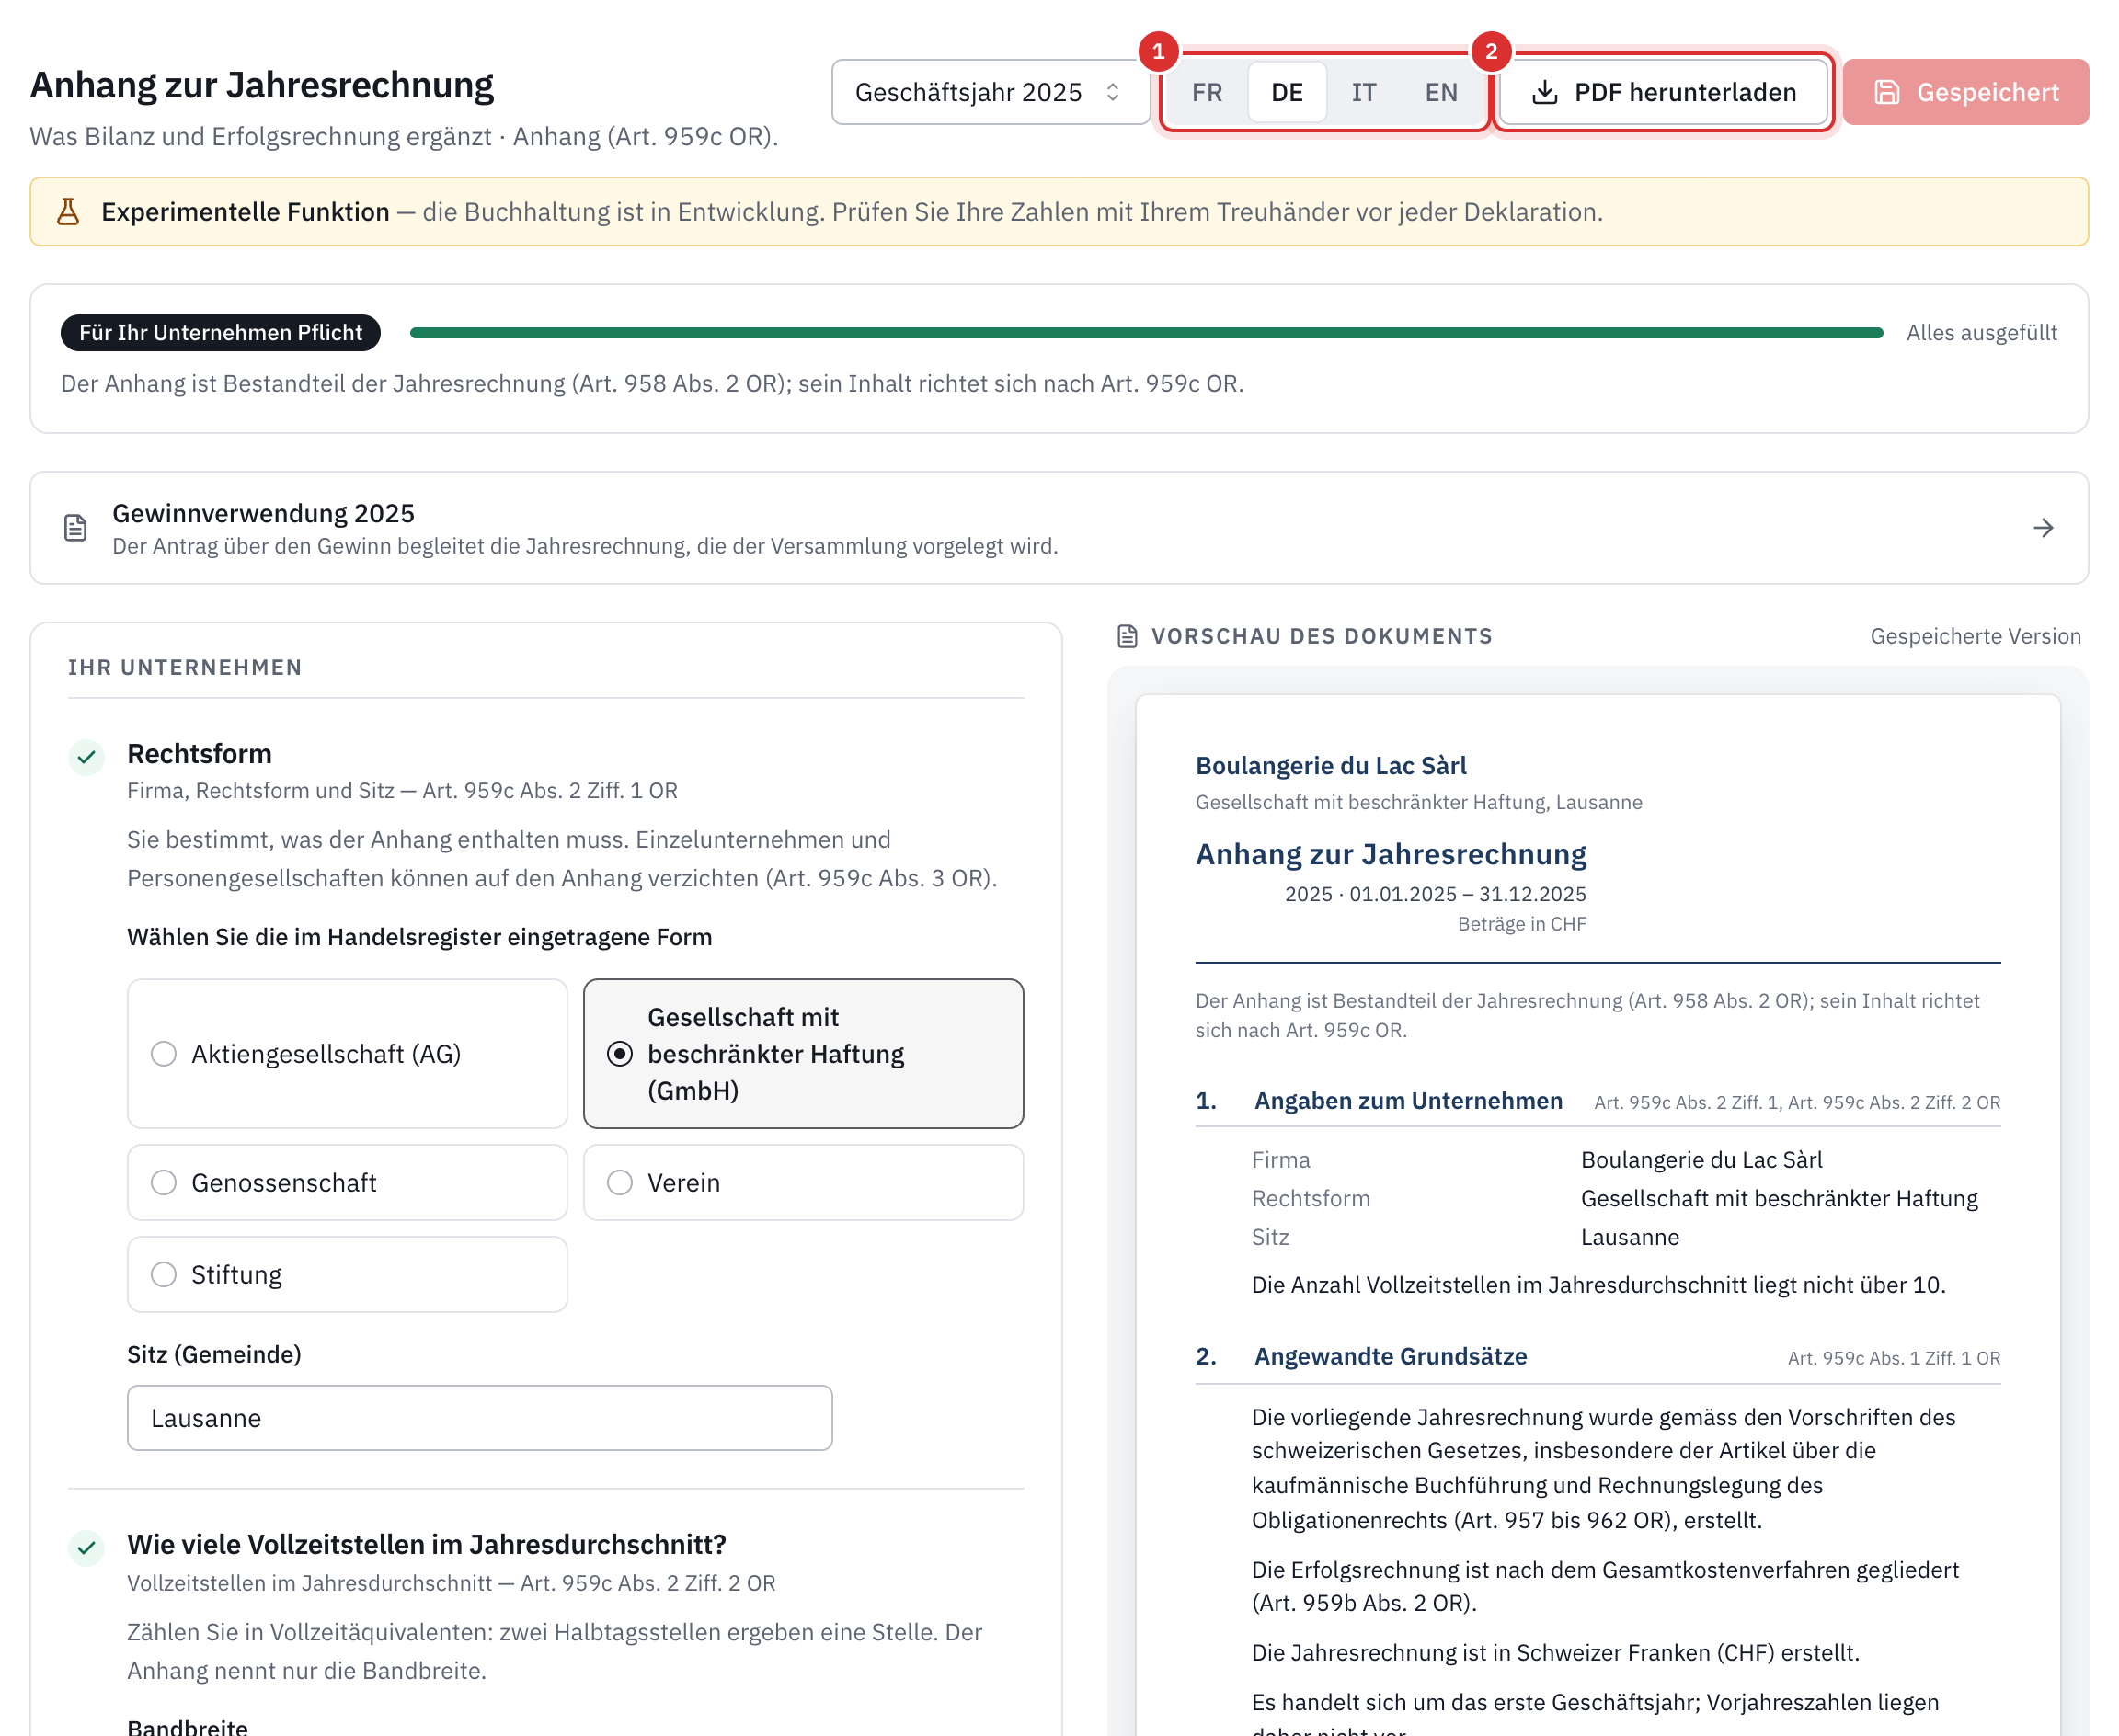Switch language to IT
This screenshot has height=1736, width=2119.
tap(1363, 92)
